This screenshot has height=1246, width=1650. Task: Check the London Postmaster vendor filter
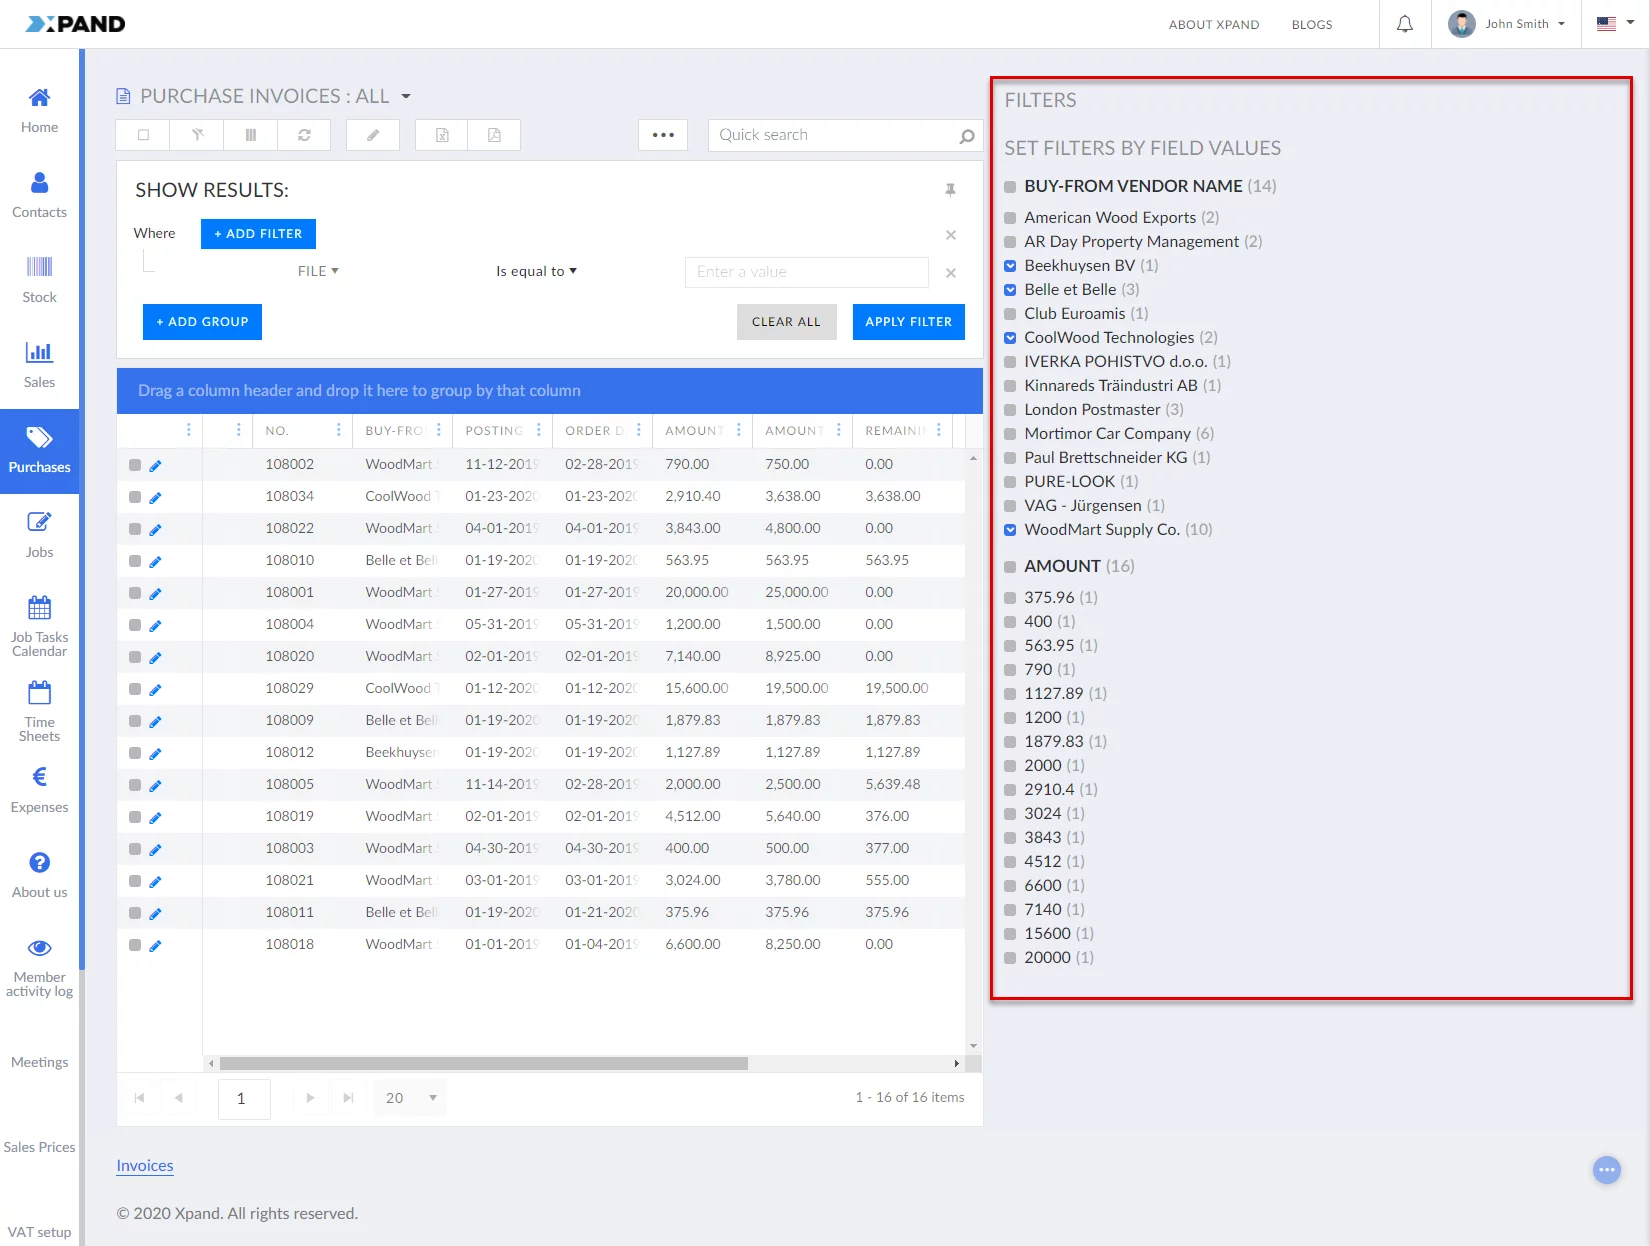coord(1010,410)
